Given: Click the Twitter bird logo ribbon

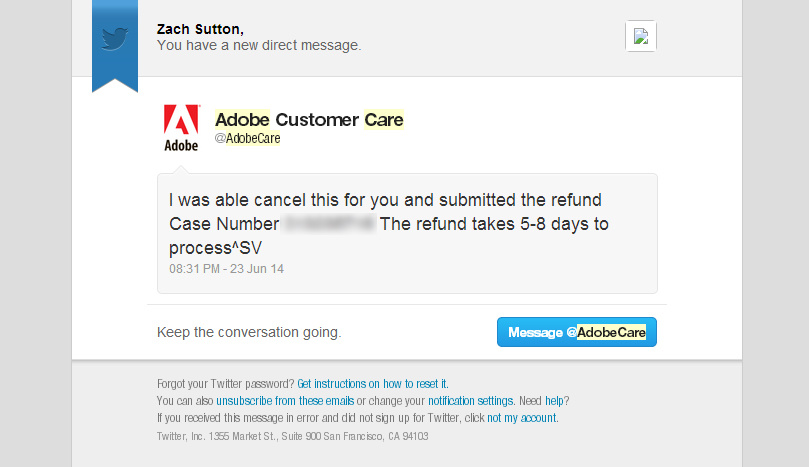Looking at the screenshot, I should pos(115,45).
